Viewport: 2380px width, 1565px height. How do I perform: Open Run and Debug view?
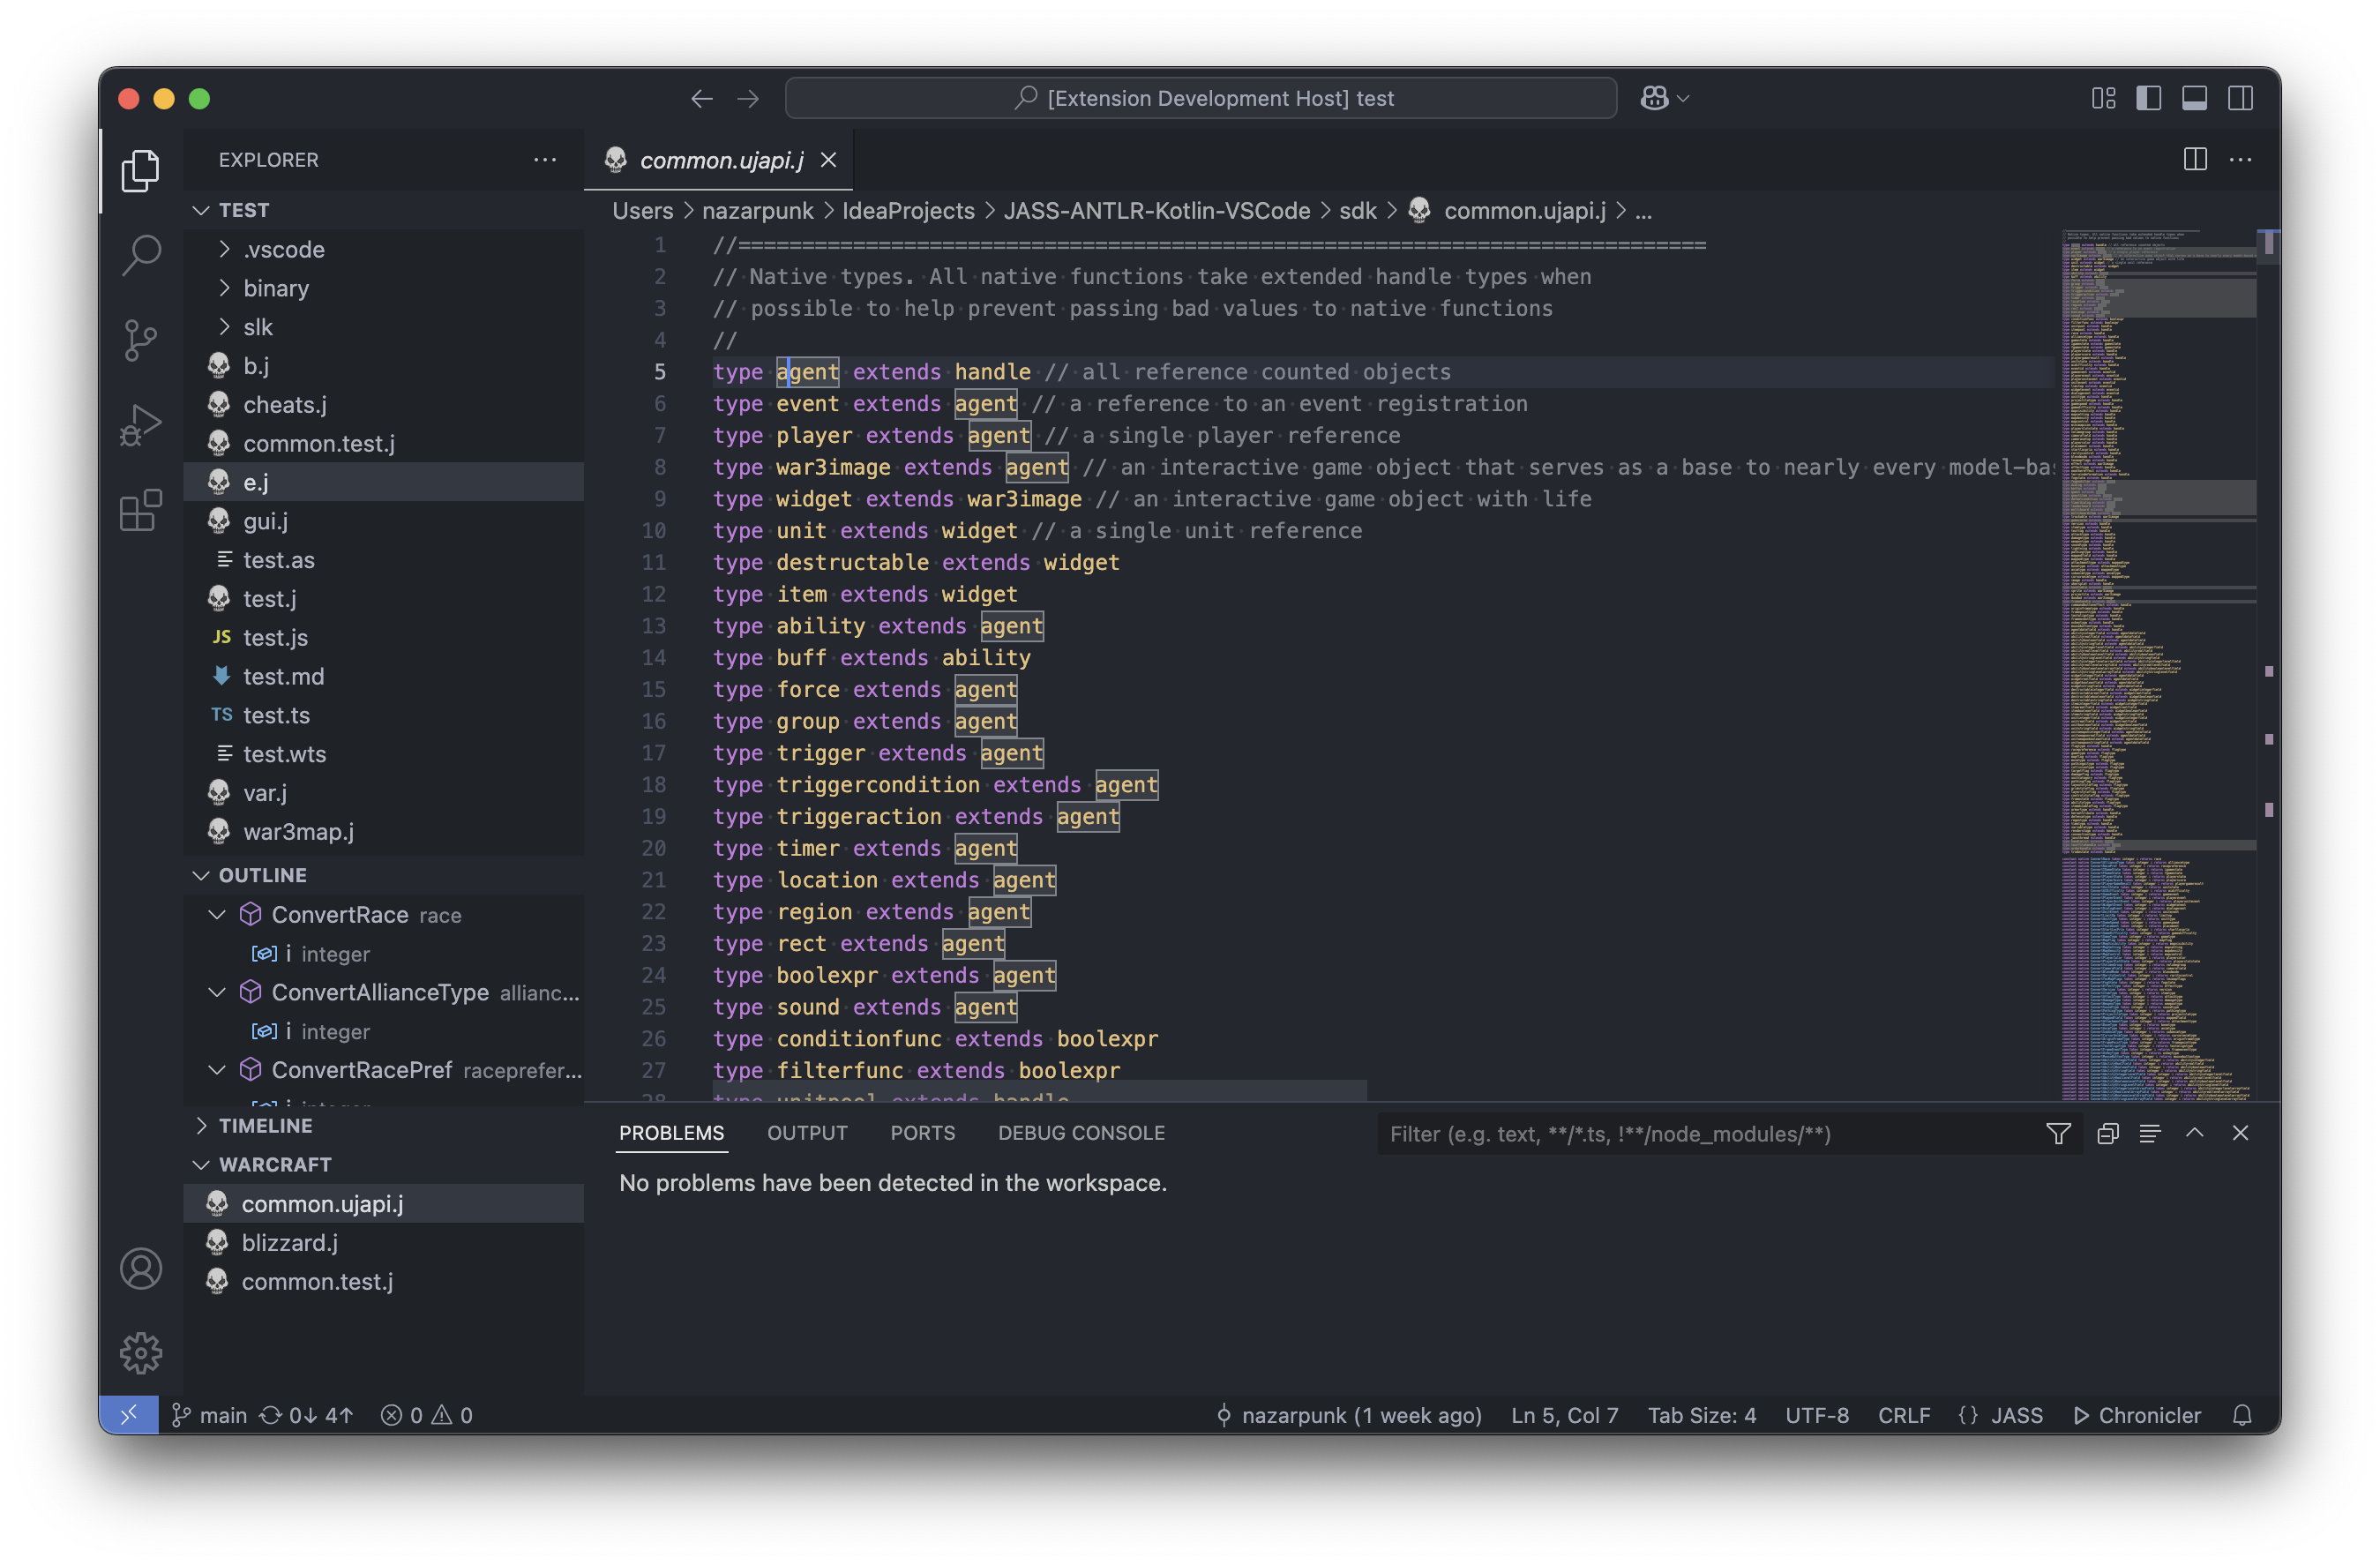141,425
